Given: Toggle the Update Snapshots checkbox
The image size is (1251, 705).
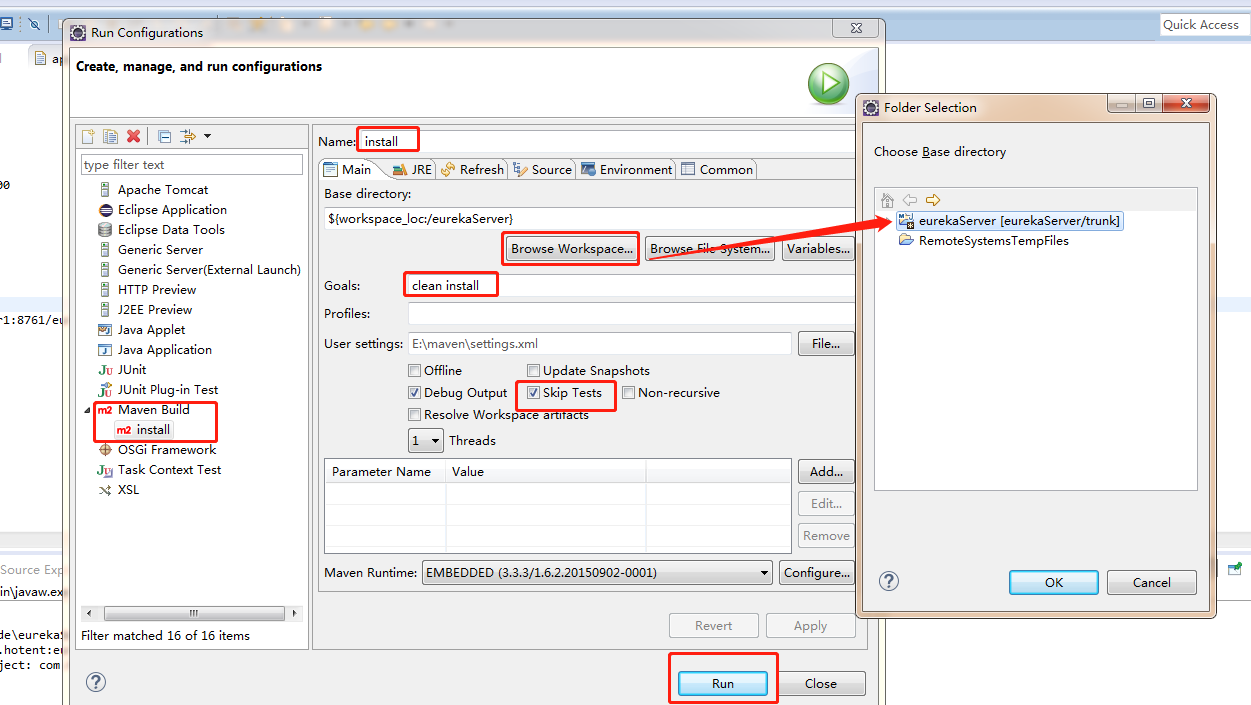Looking at the screenshot, I should tap(534, 371).
